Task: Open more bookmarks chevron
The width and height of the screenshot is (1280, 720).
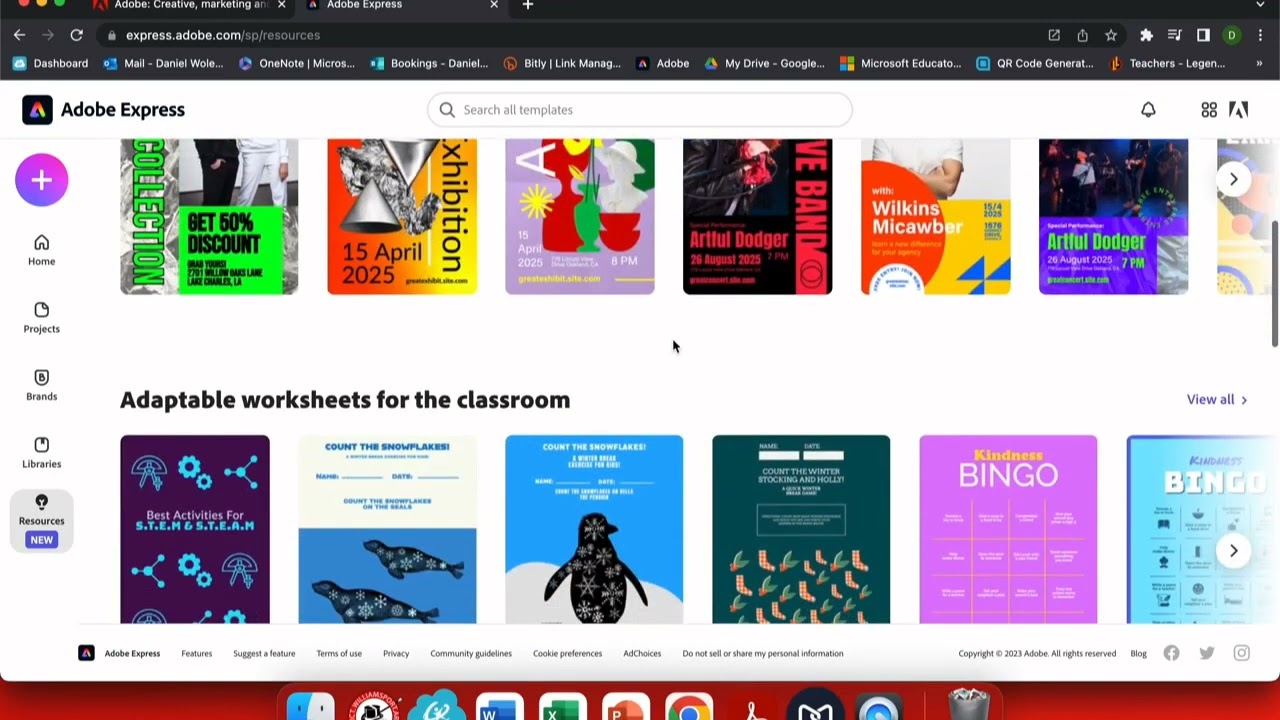Action: coord(1259,63)
